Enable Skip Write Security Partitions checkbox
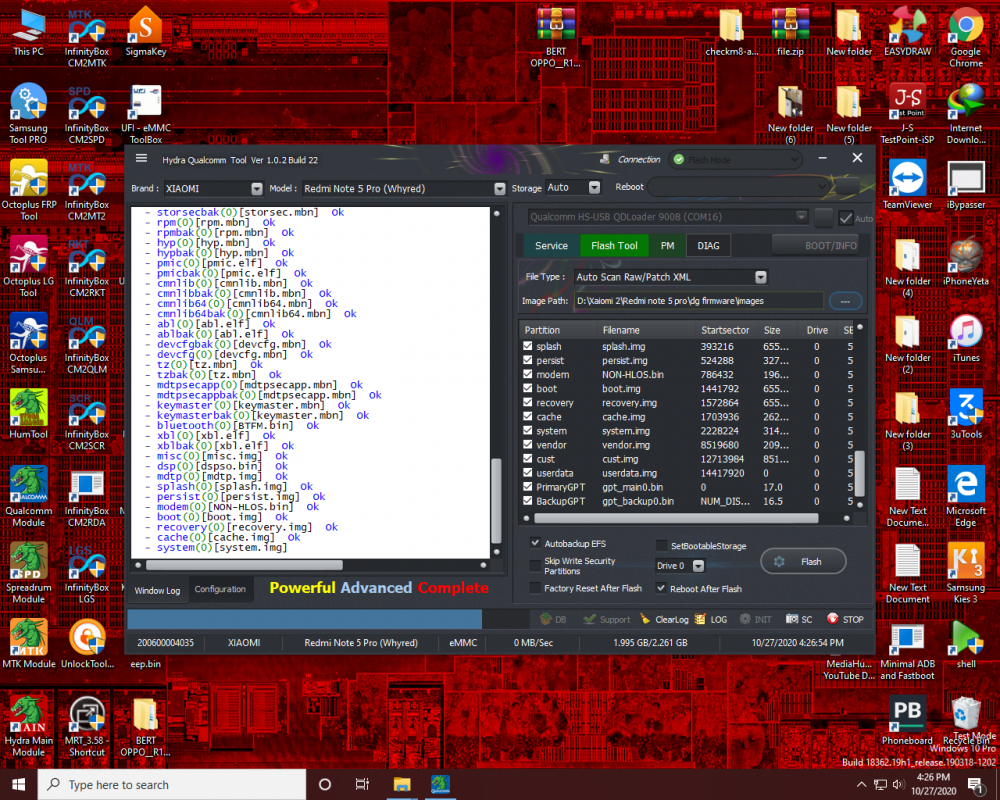The height and width of the screenshot is (800, 1000). tap(535, 565)
